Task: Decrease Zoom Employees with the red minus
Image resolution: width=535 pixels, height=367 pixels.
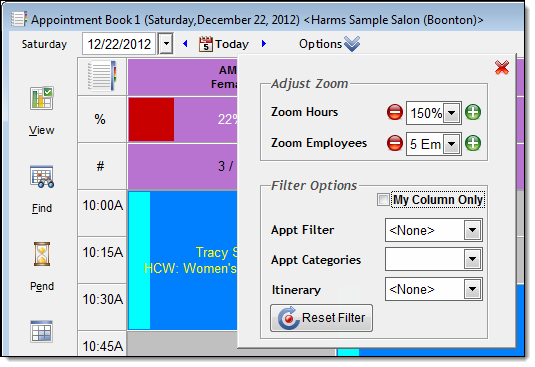Action: [395, 143]
